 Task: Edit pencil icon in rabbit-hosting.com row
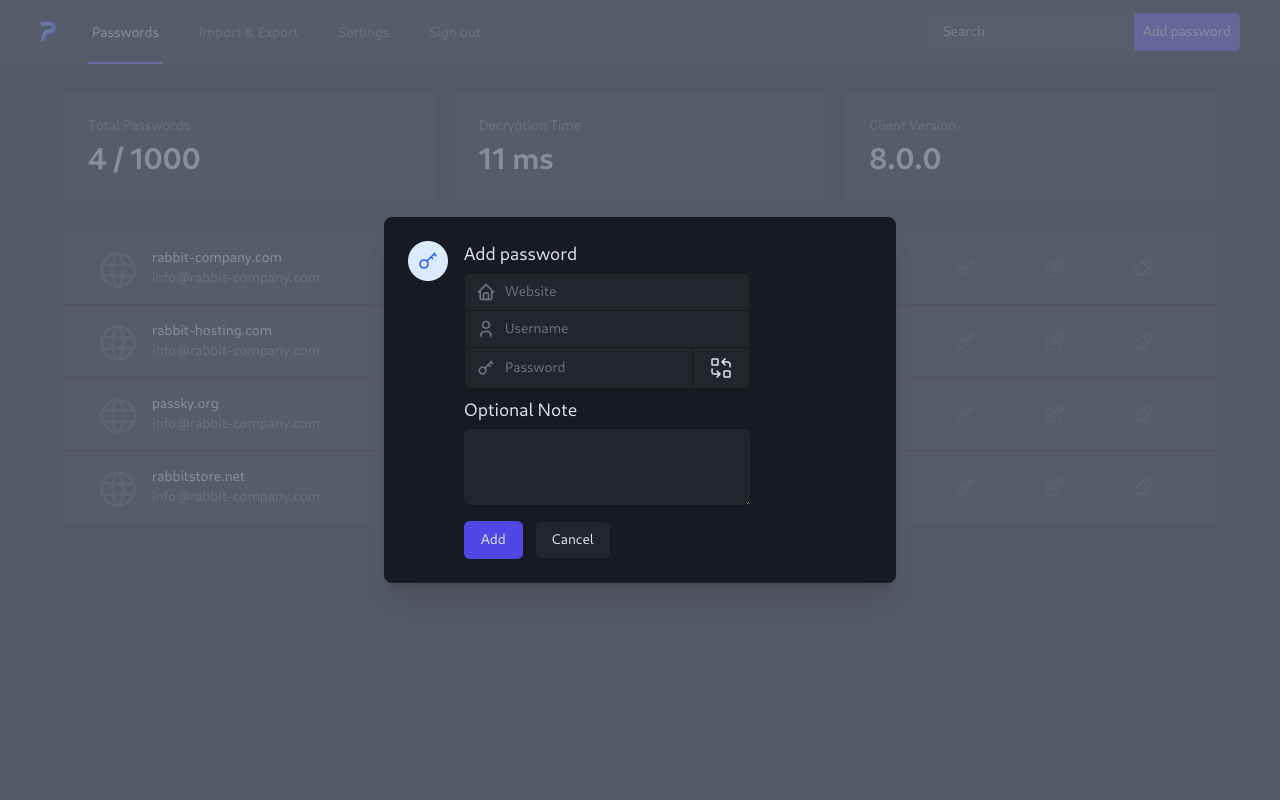tap(1055, 341)
